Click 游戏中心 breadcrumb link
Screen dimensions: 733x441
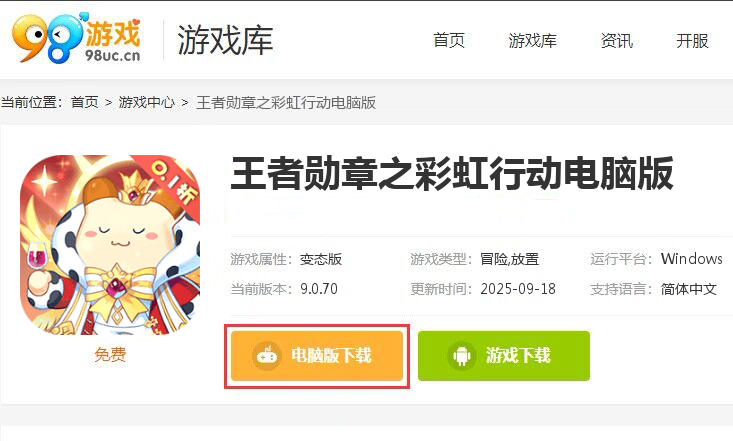tap(146, 102)
